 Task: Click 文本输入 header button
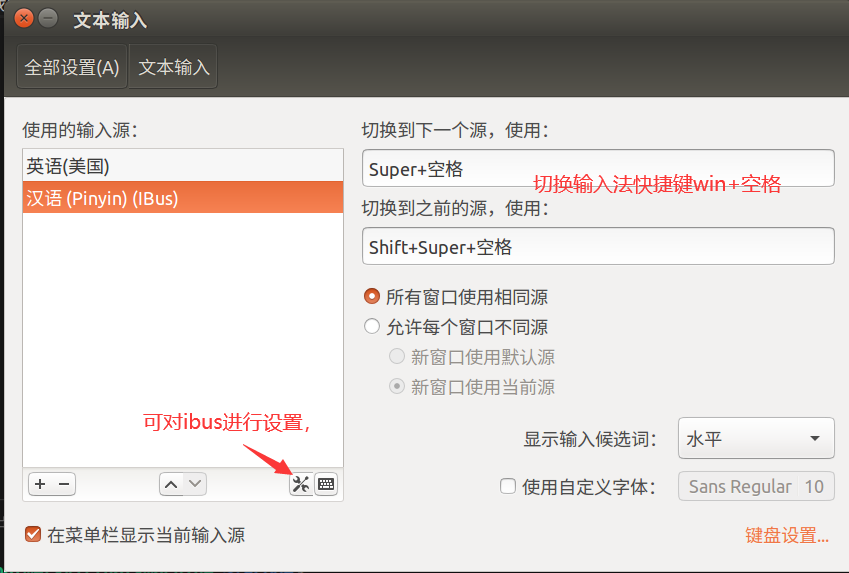click(173, 67)
